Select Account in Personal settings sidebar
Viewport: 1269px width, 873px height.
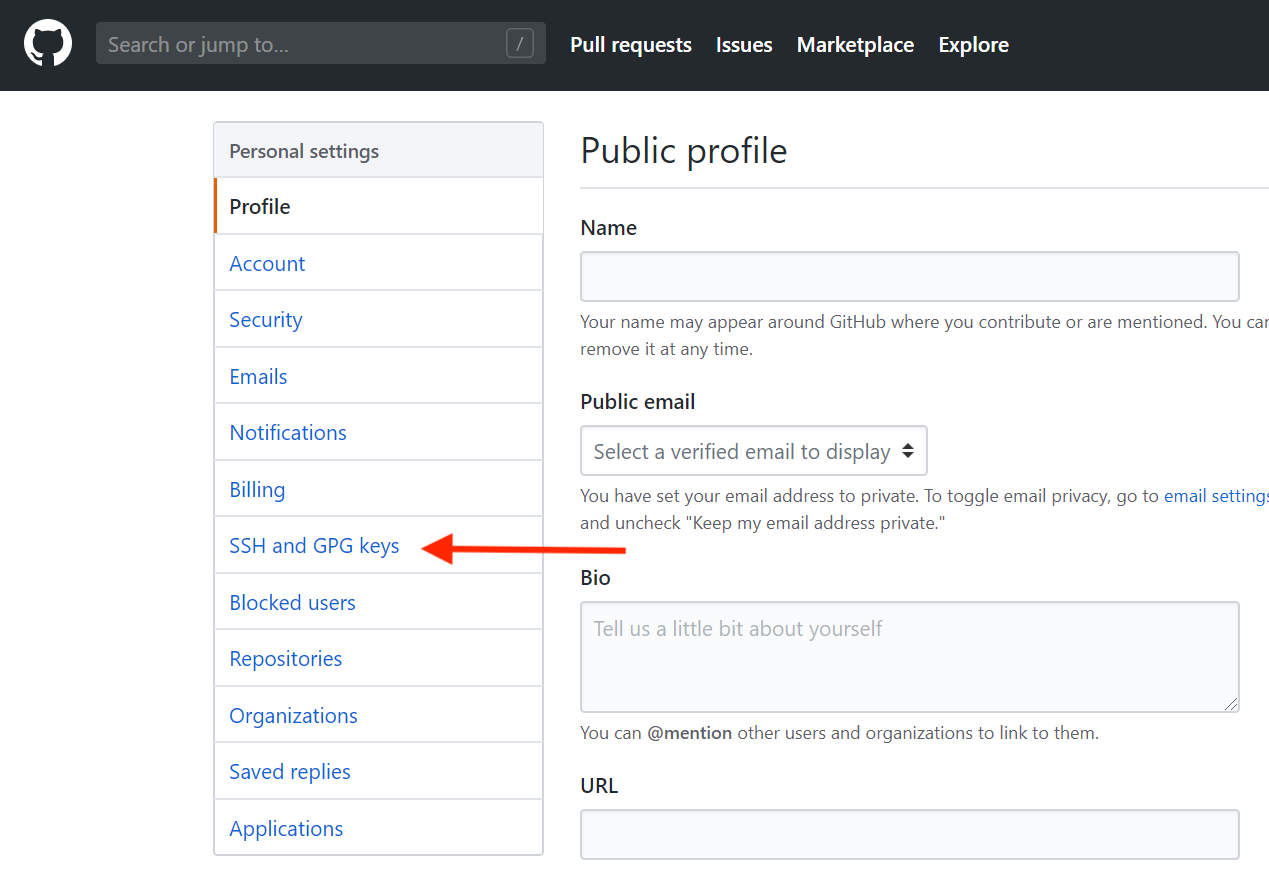tap(267, 263)
